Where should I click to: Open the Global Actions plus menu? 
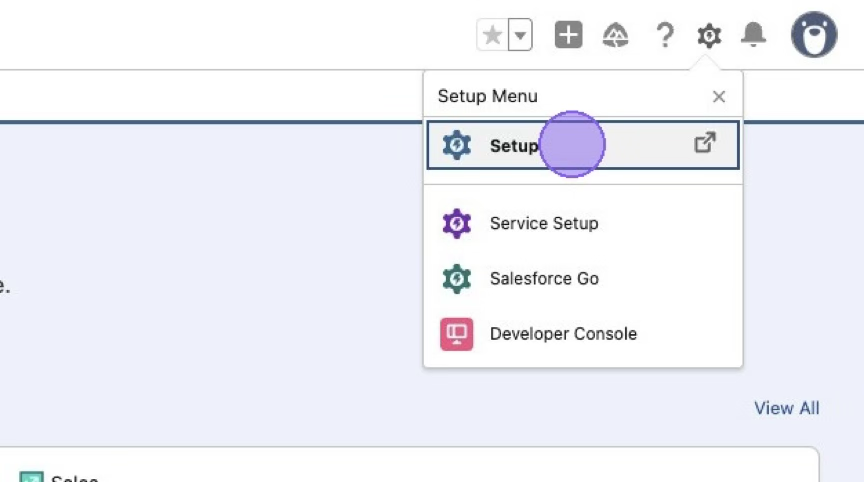tap(568, 36)
